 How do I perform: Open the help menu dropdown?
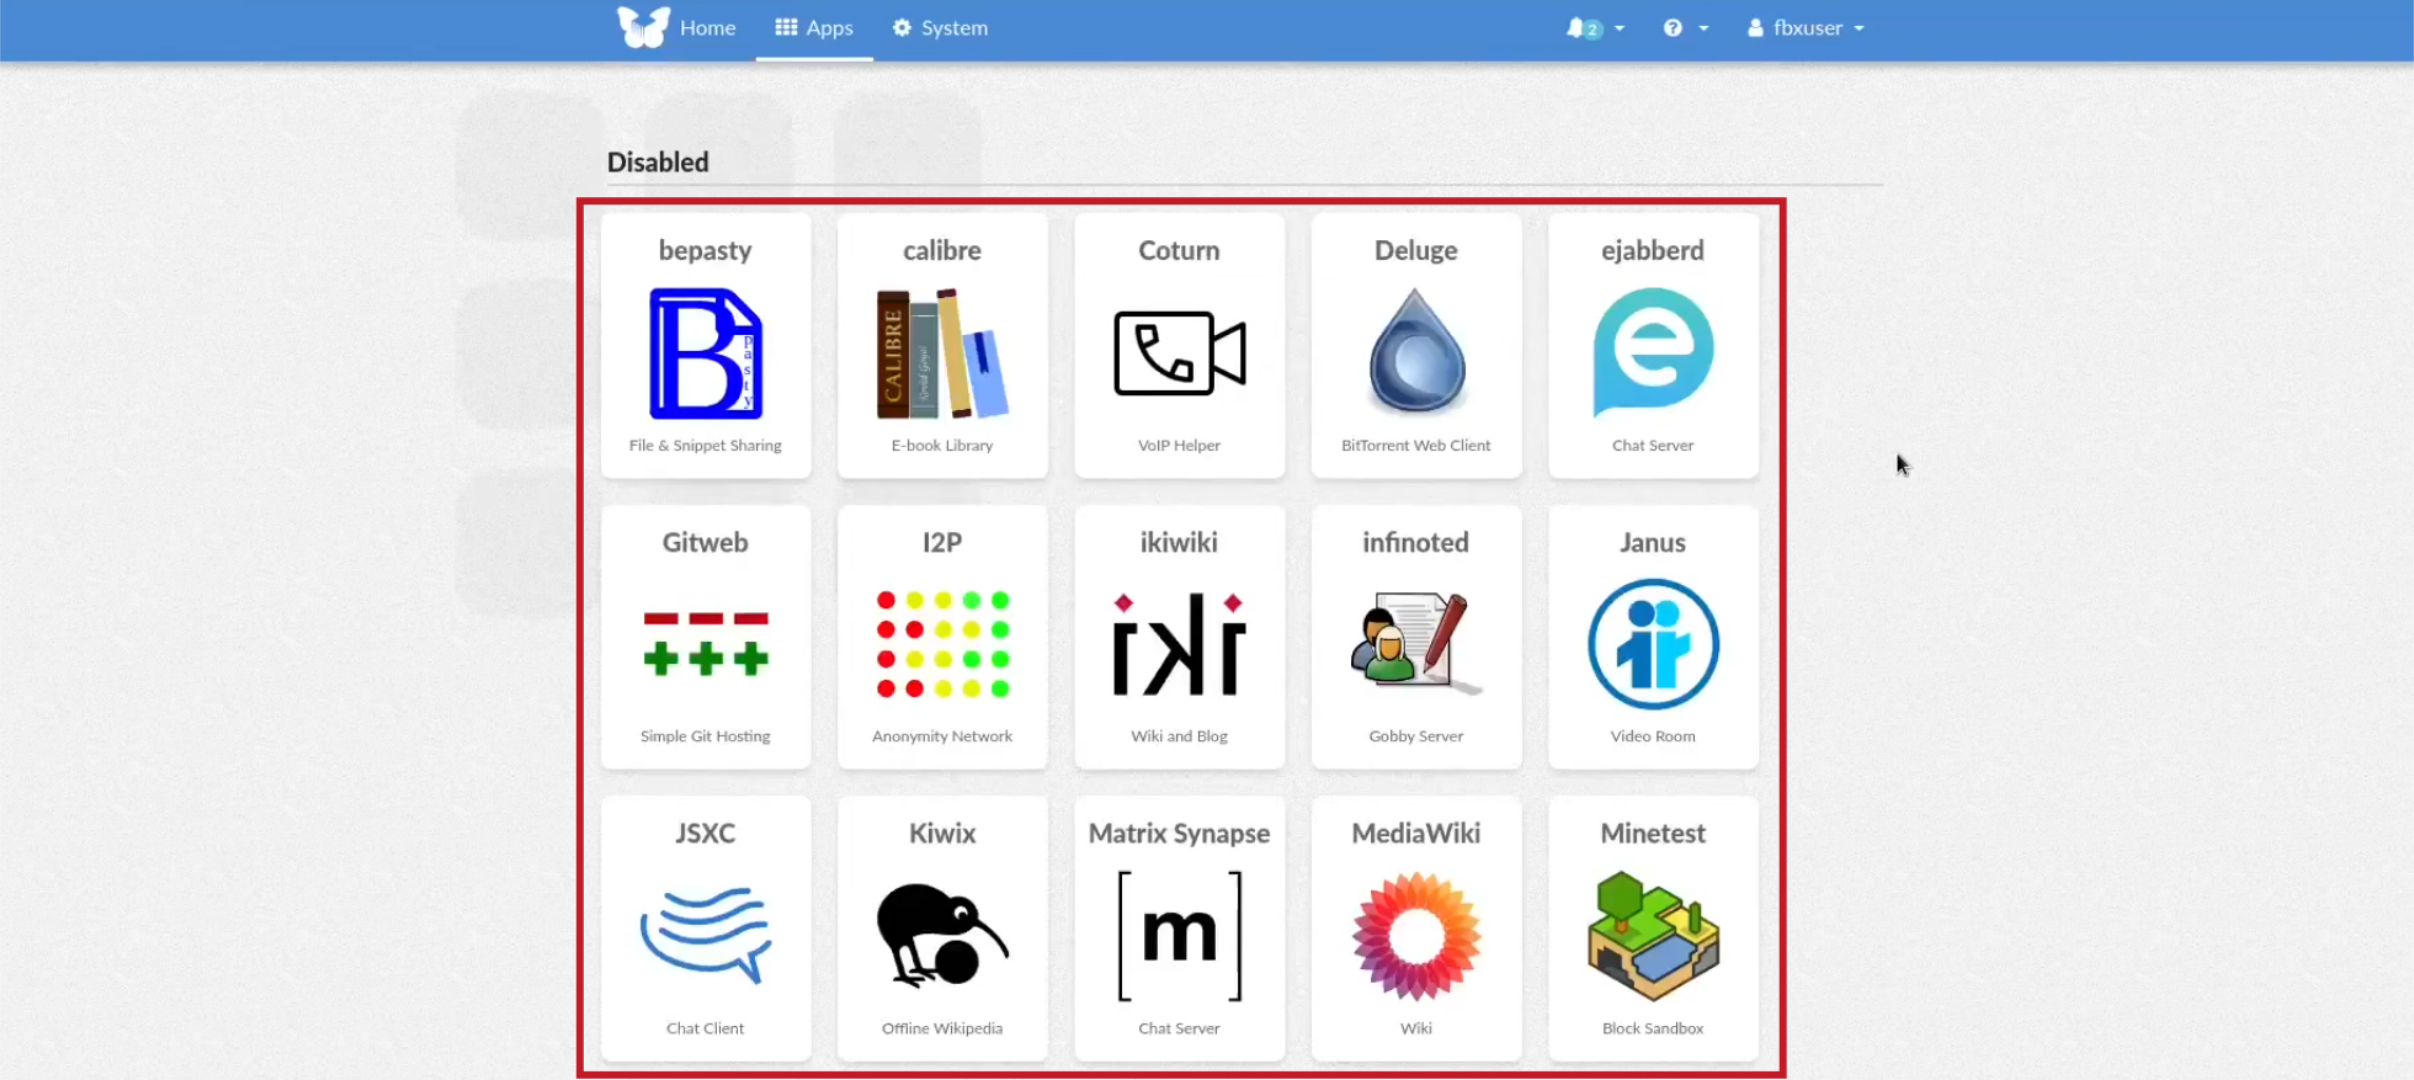click(1683, 28)
